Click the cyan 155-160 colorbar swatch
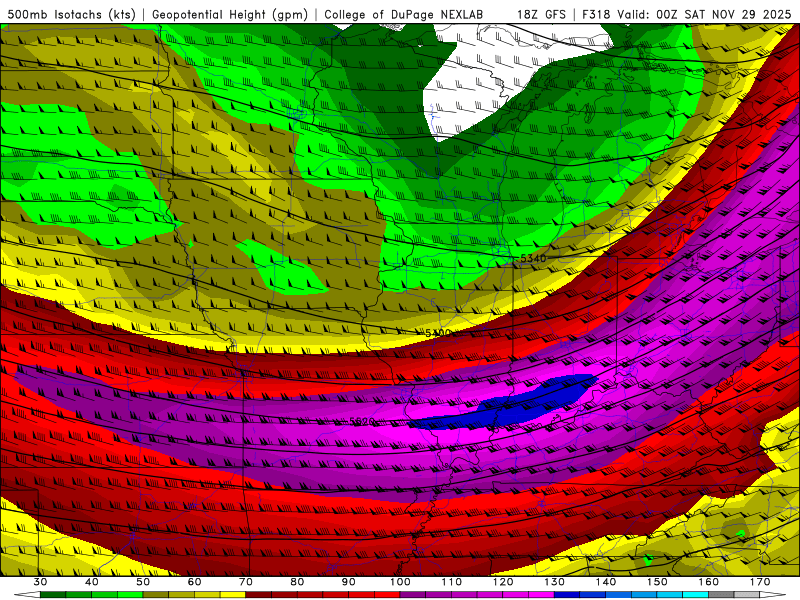Viewport: 800px width, 600px height. tap(696, 595)
